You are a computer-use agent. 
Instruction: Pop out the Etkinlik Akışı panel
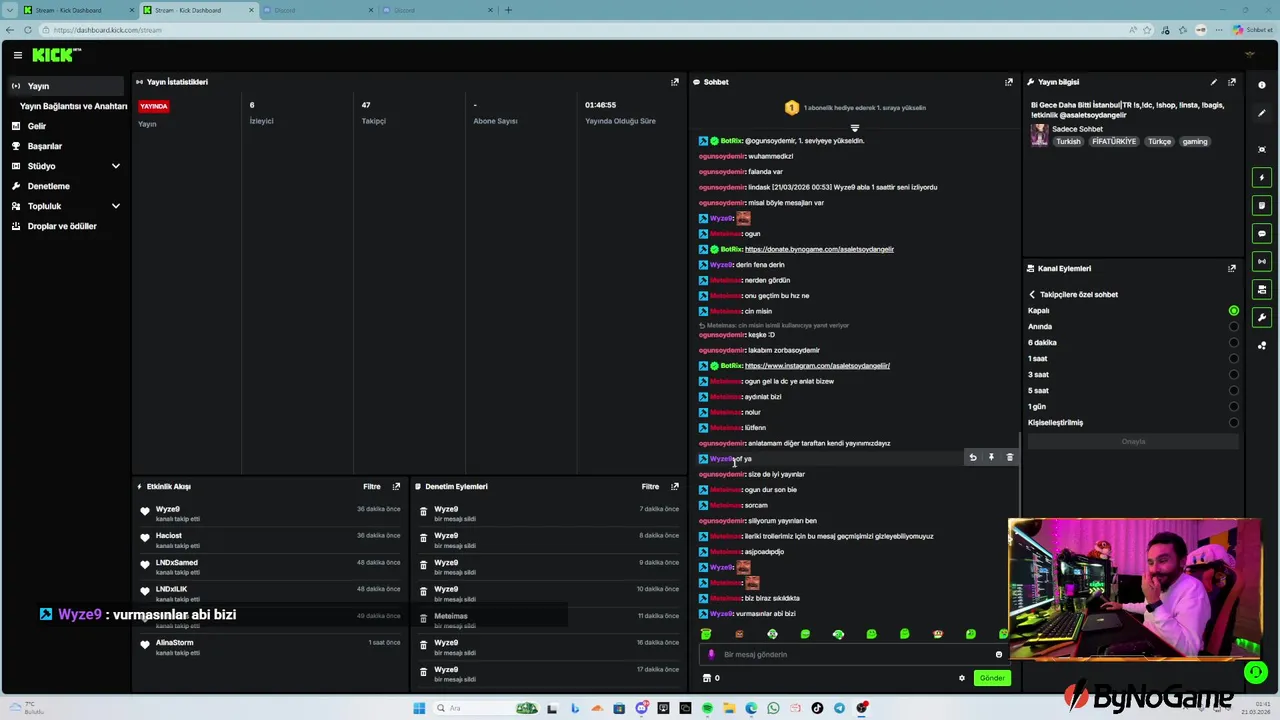click(396, 486)
